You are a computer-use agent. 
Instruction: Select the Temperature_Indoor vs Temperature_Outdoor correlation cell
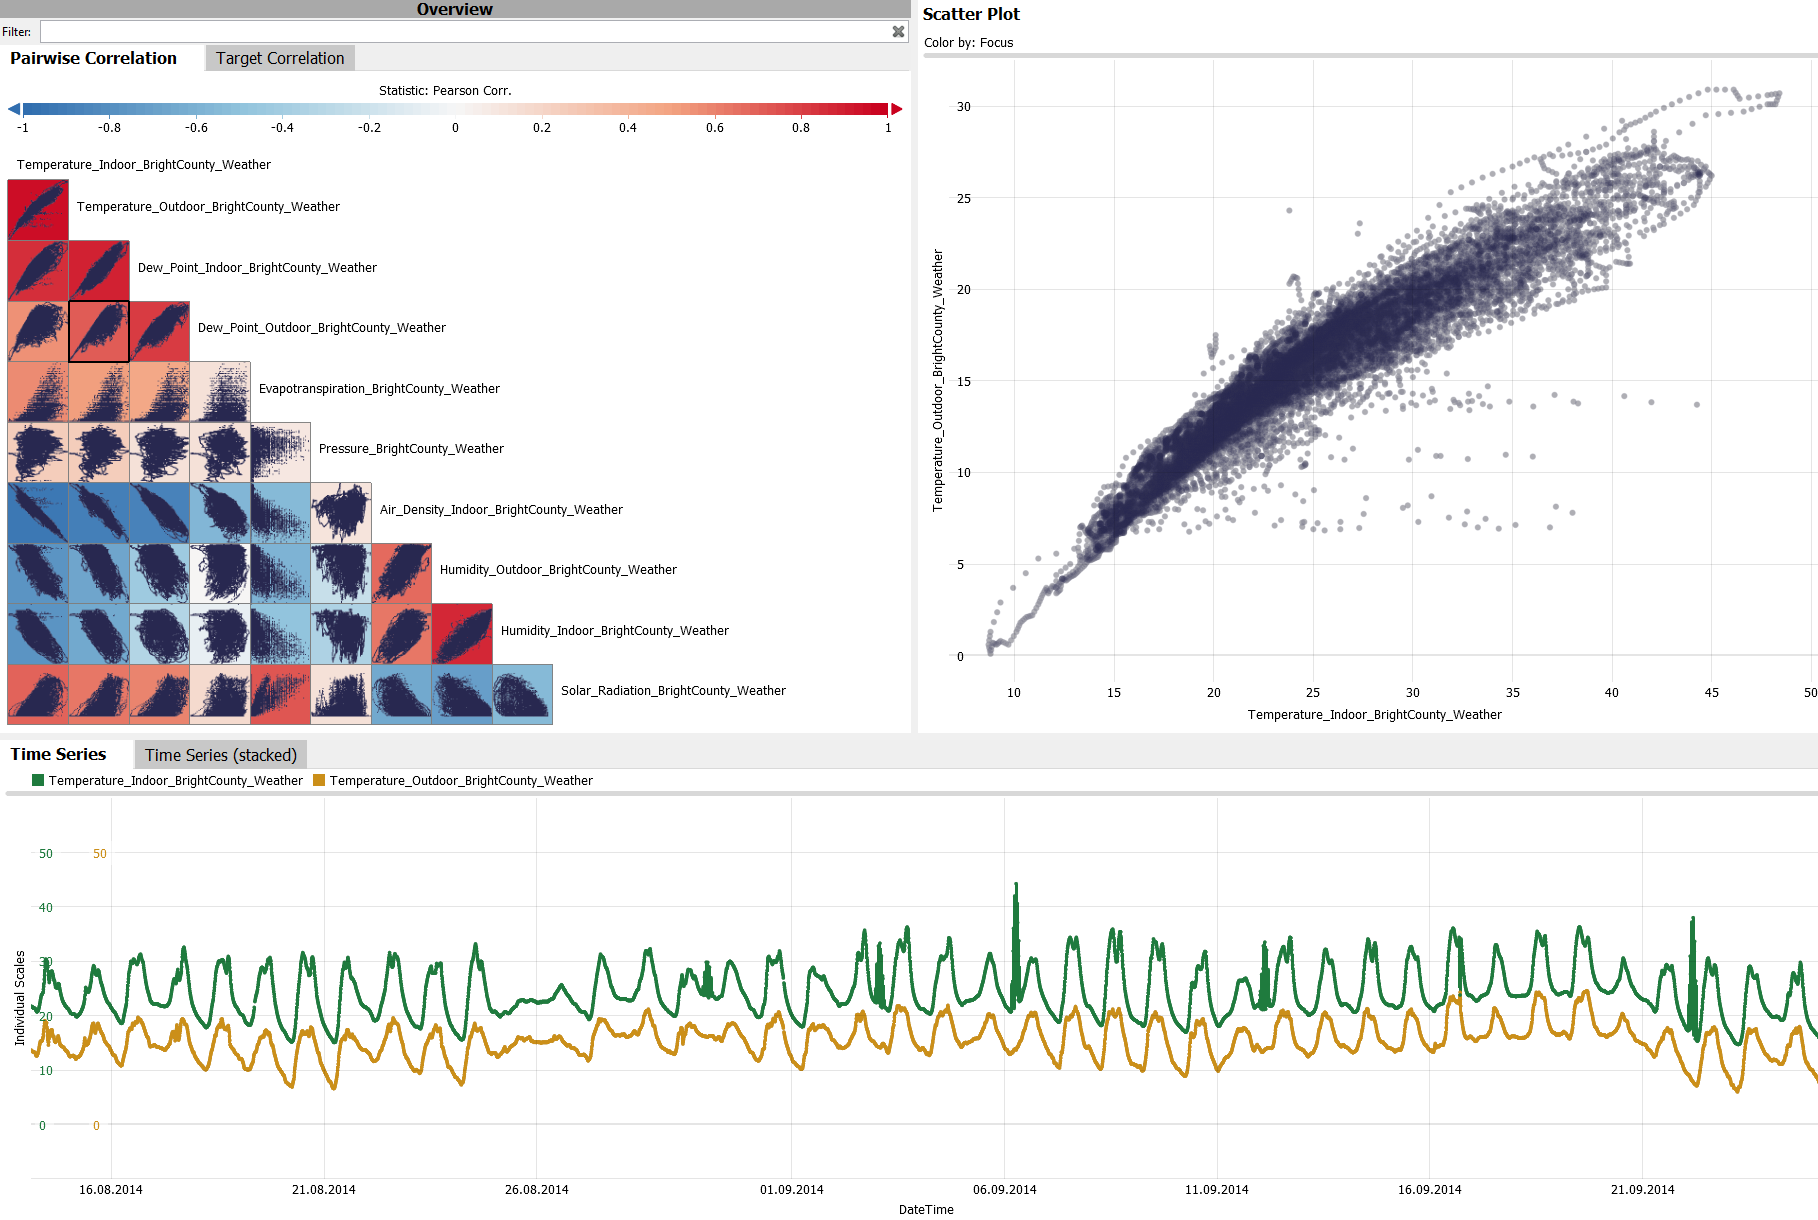coord(37,207)
